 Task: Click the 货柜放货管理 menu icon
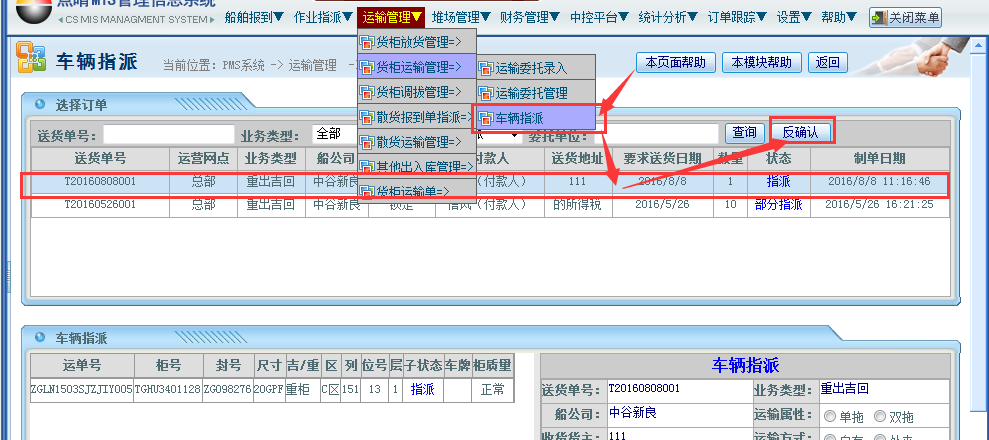[367, 44]
